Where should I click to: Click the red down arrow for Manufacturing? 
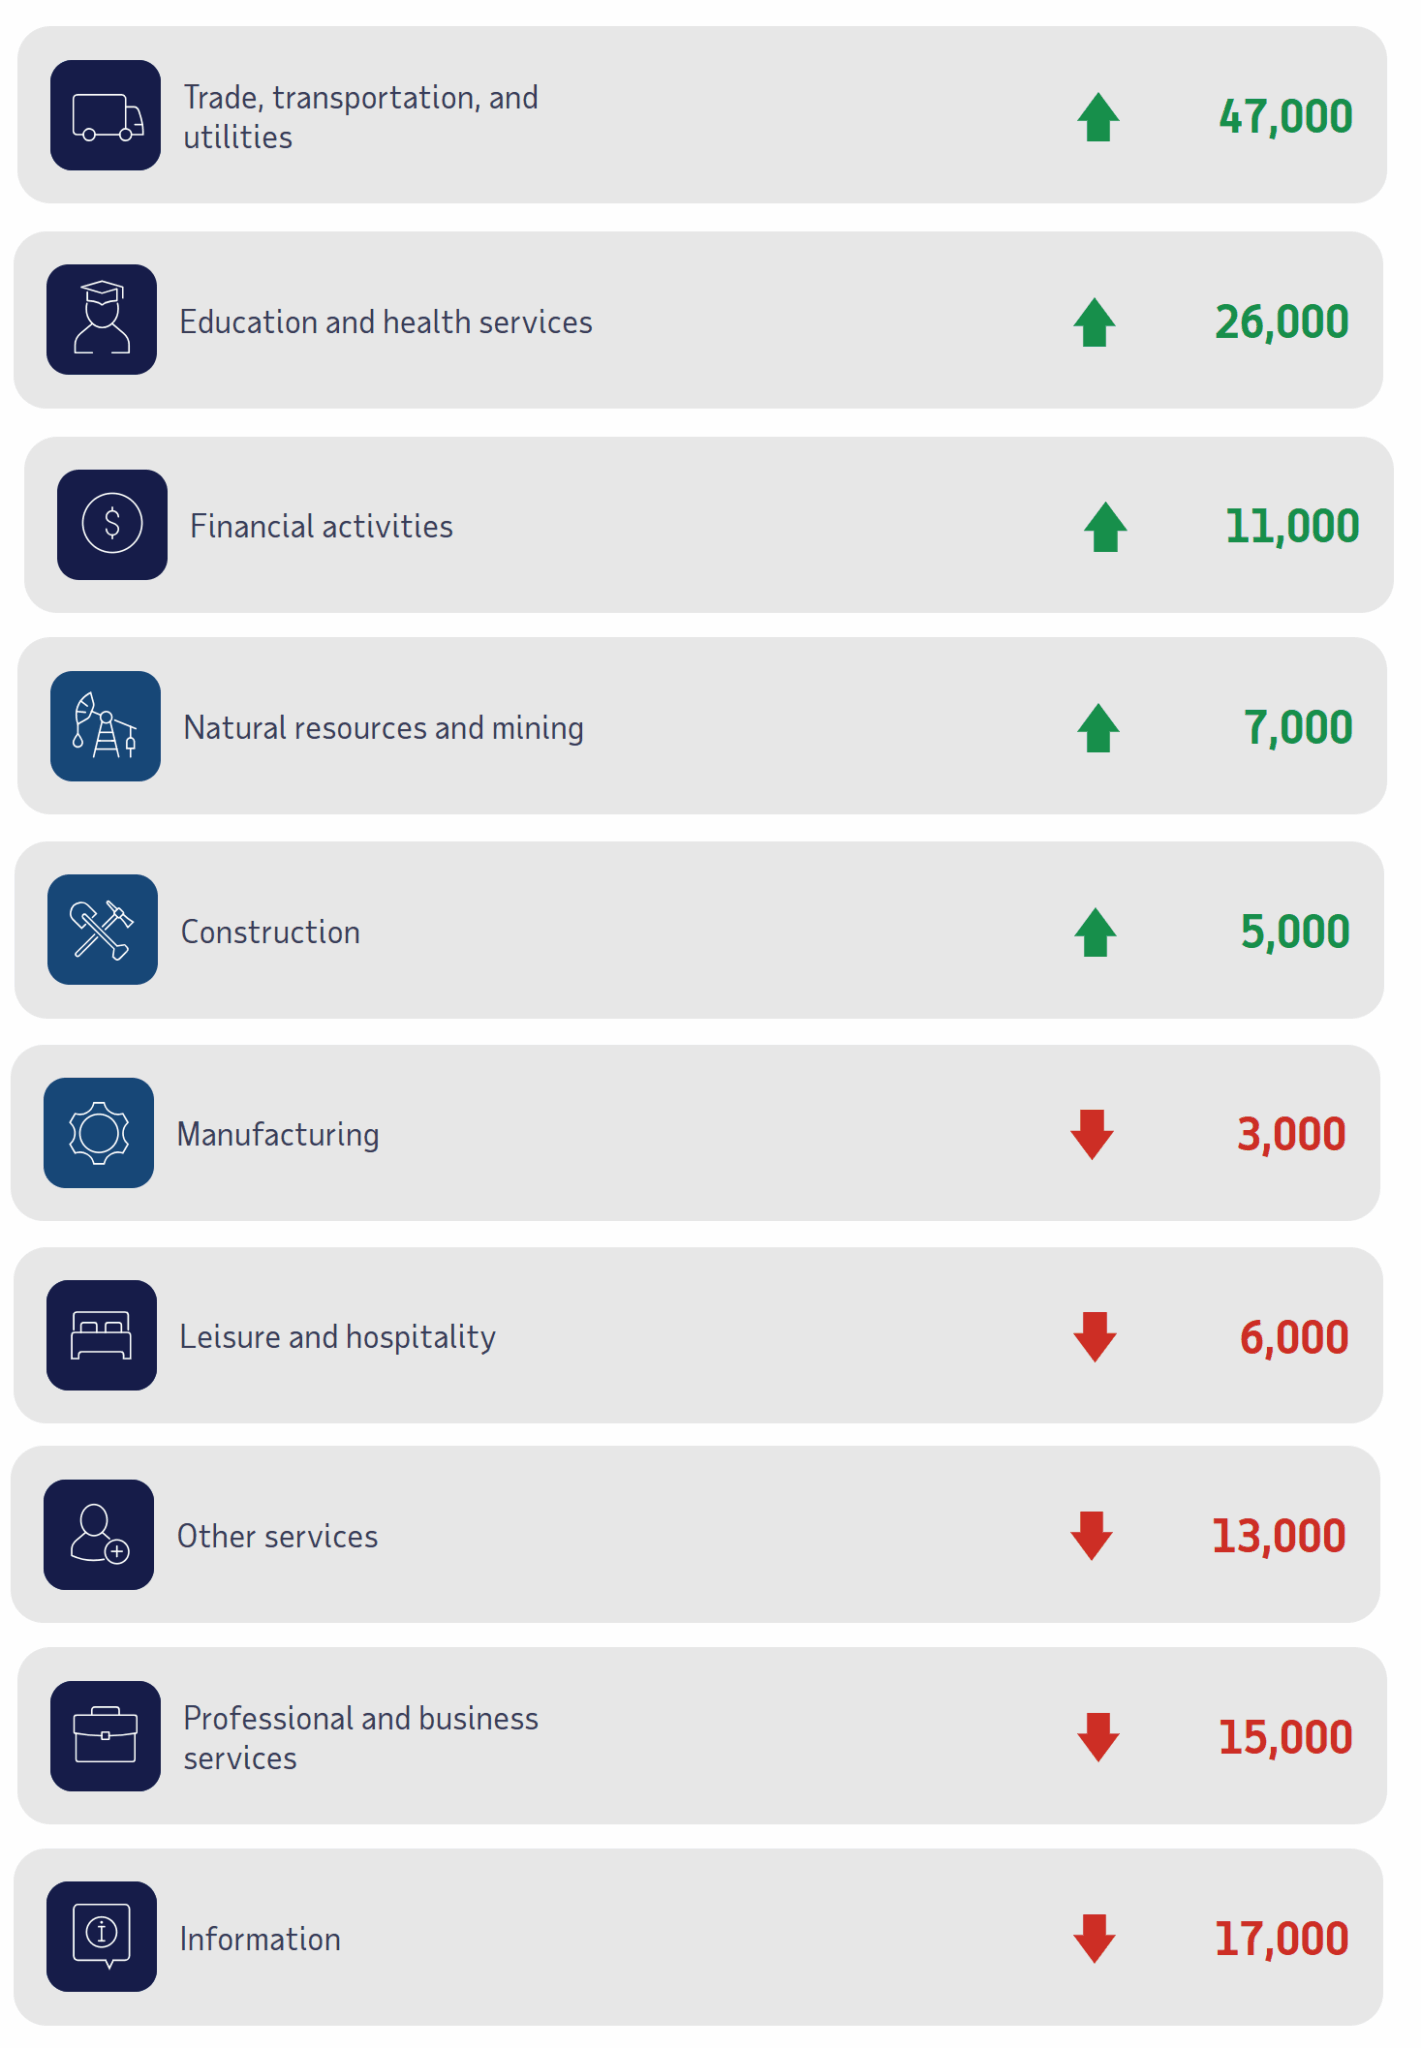click(1092, 1134)
